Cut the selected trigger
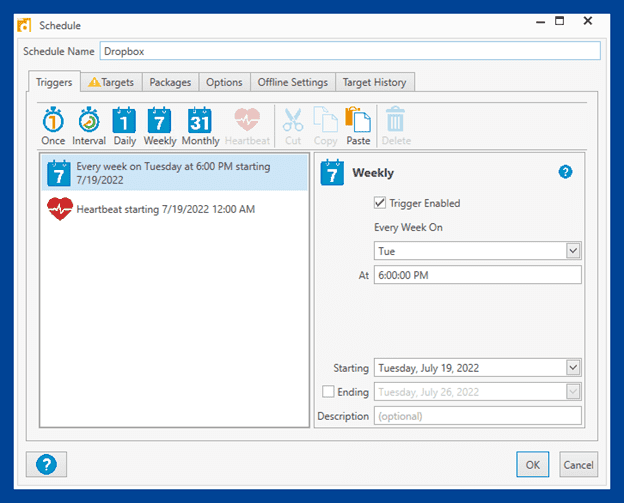 293,126
